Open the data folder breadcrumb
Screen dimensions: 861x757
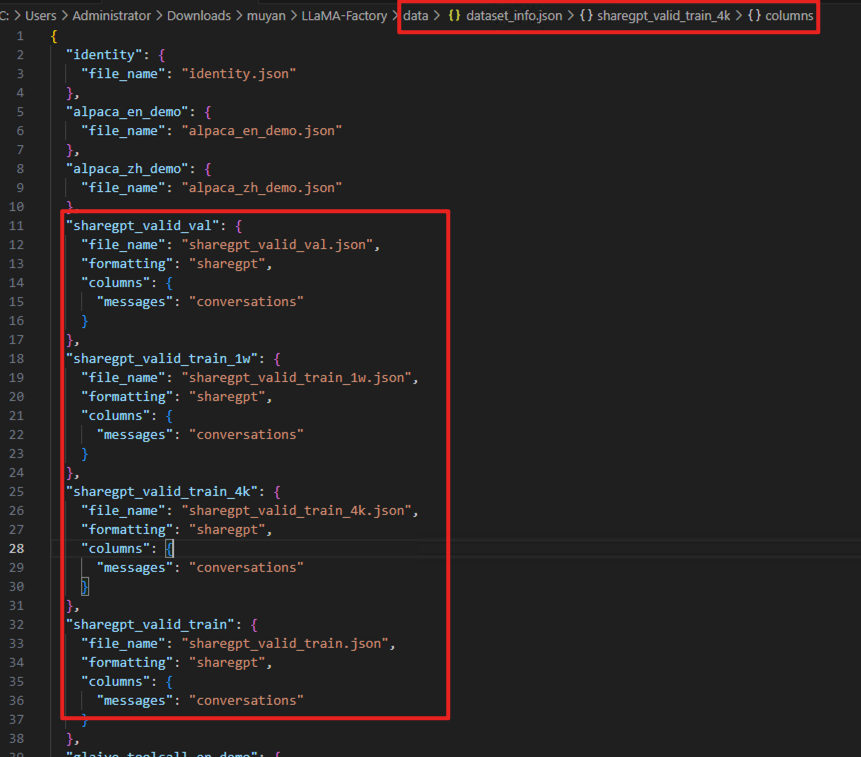pyautogui.click(x=416, y=16)
